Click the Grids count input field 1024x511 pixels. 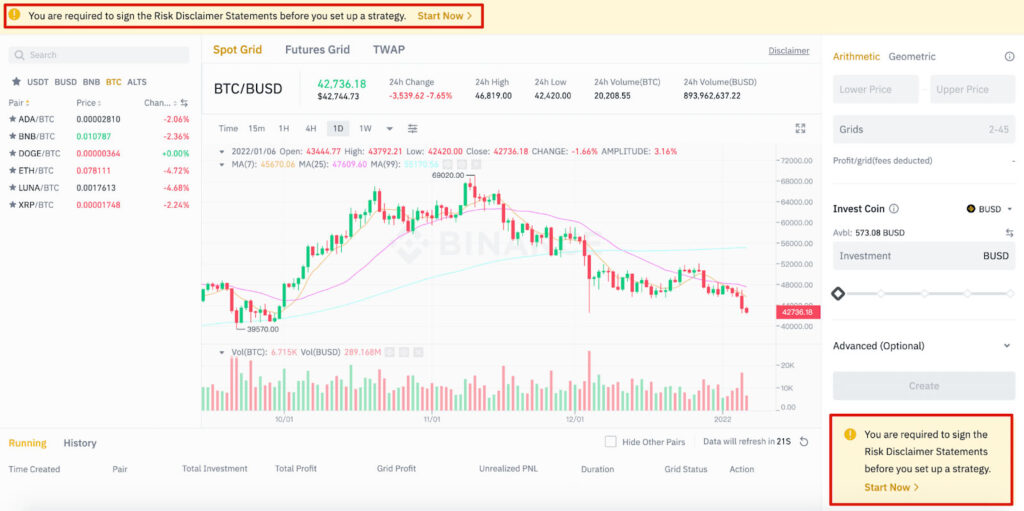coord(923,129)
